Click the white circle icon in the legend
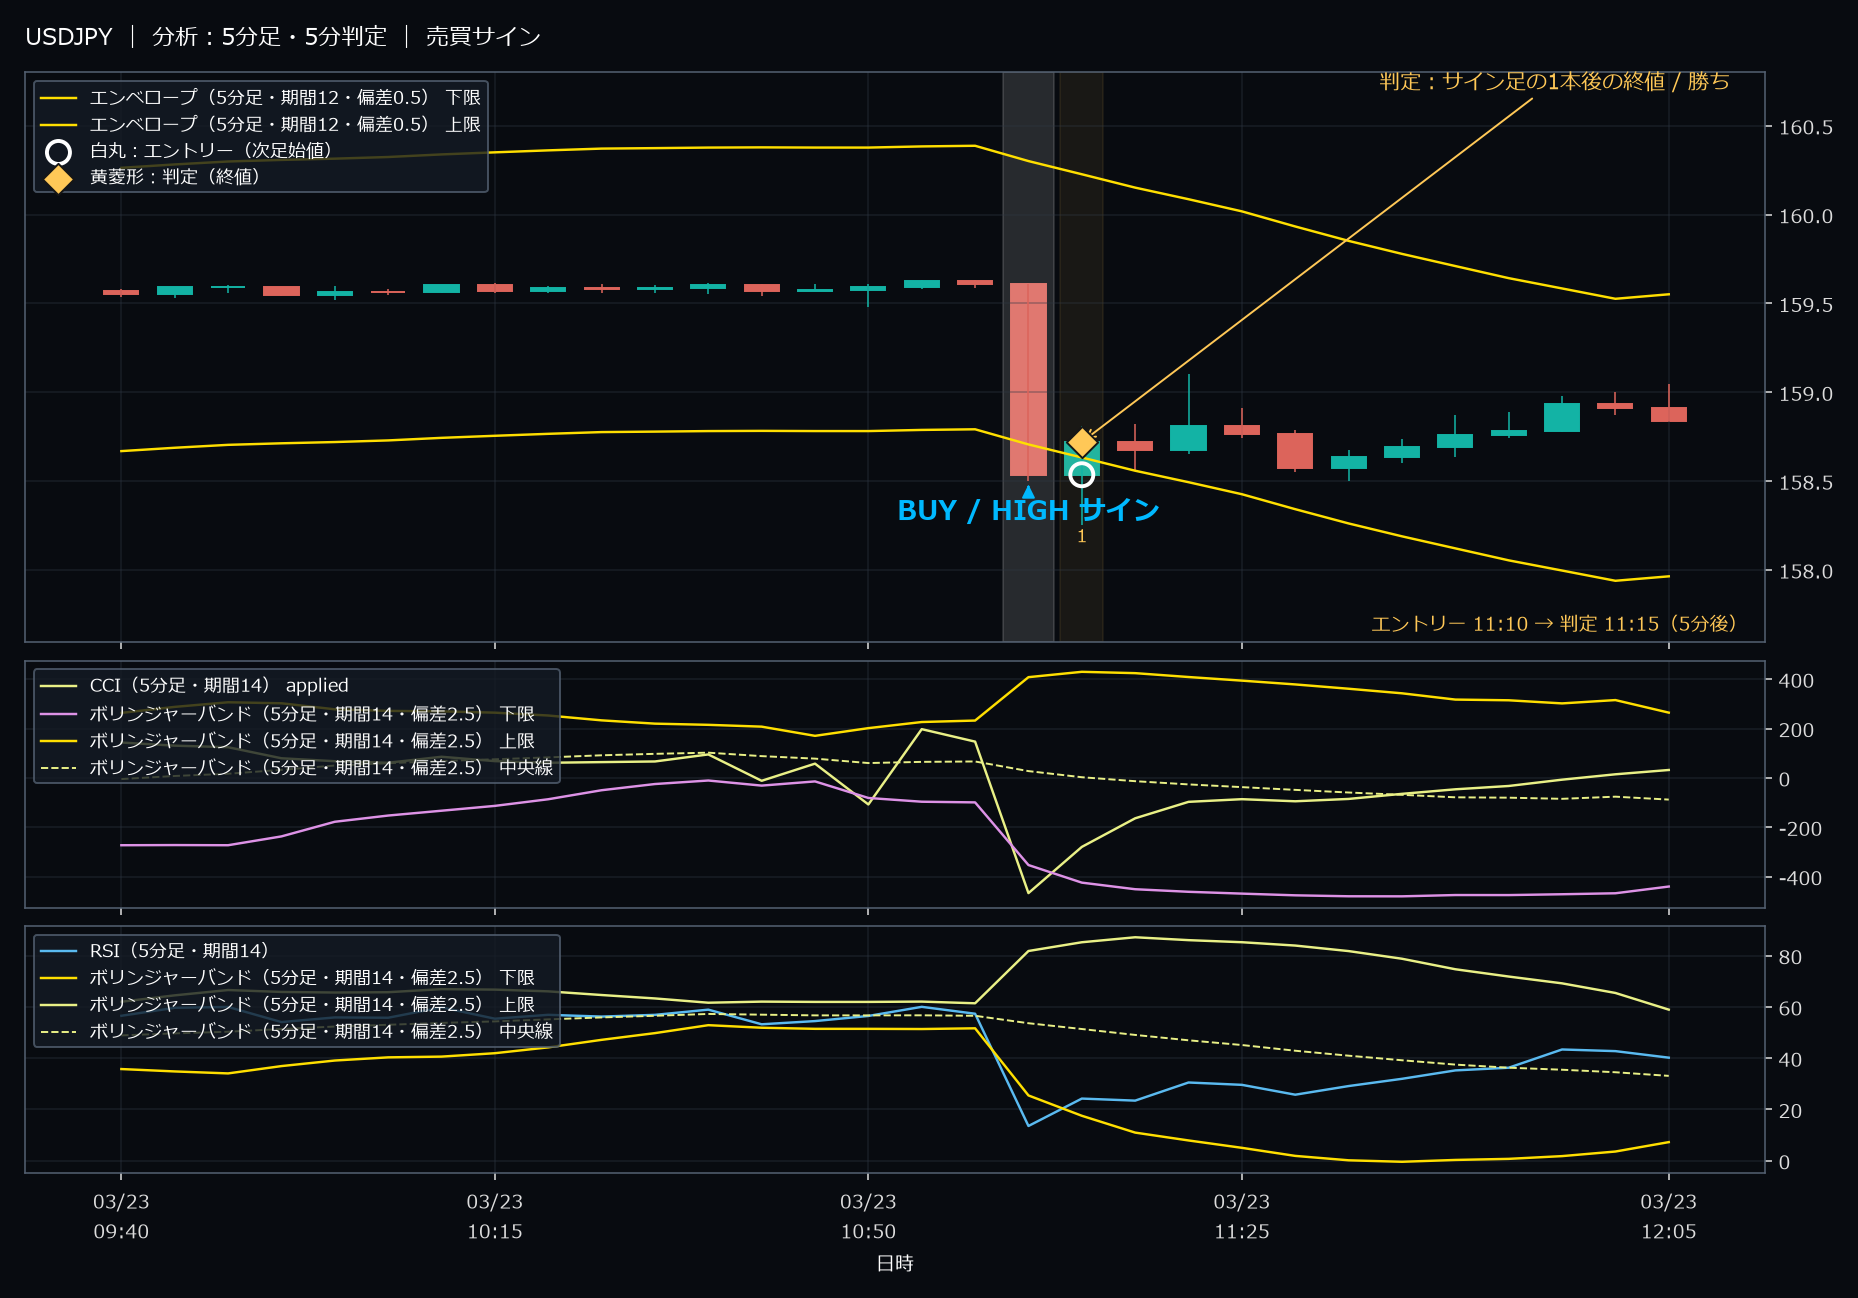 [x=59, y=151]
